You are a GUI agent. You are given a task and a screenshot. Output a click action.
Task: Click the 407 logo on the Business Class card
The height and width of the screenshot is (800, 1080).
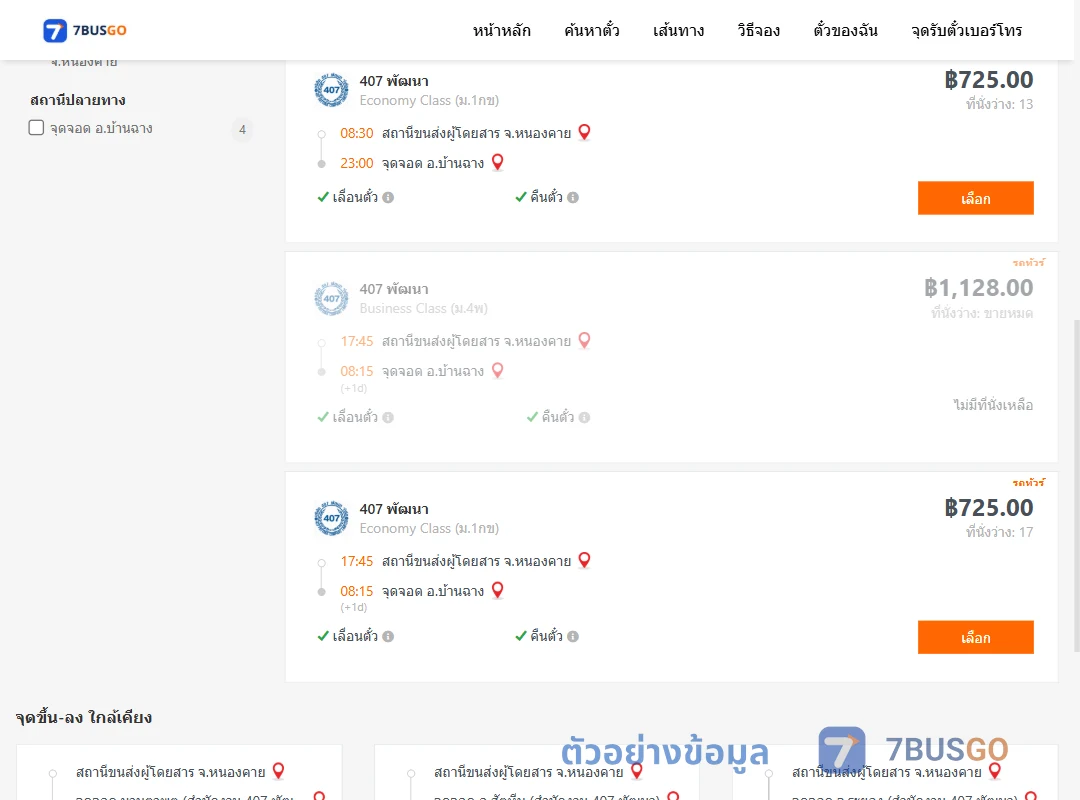coord(331,298)
